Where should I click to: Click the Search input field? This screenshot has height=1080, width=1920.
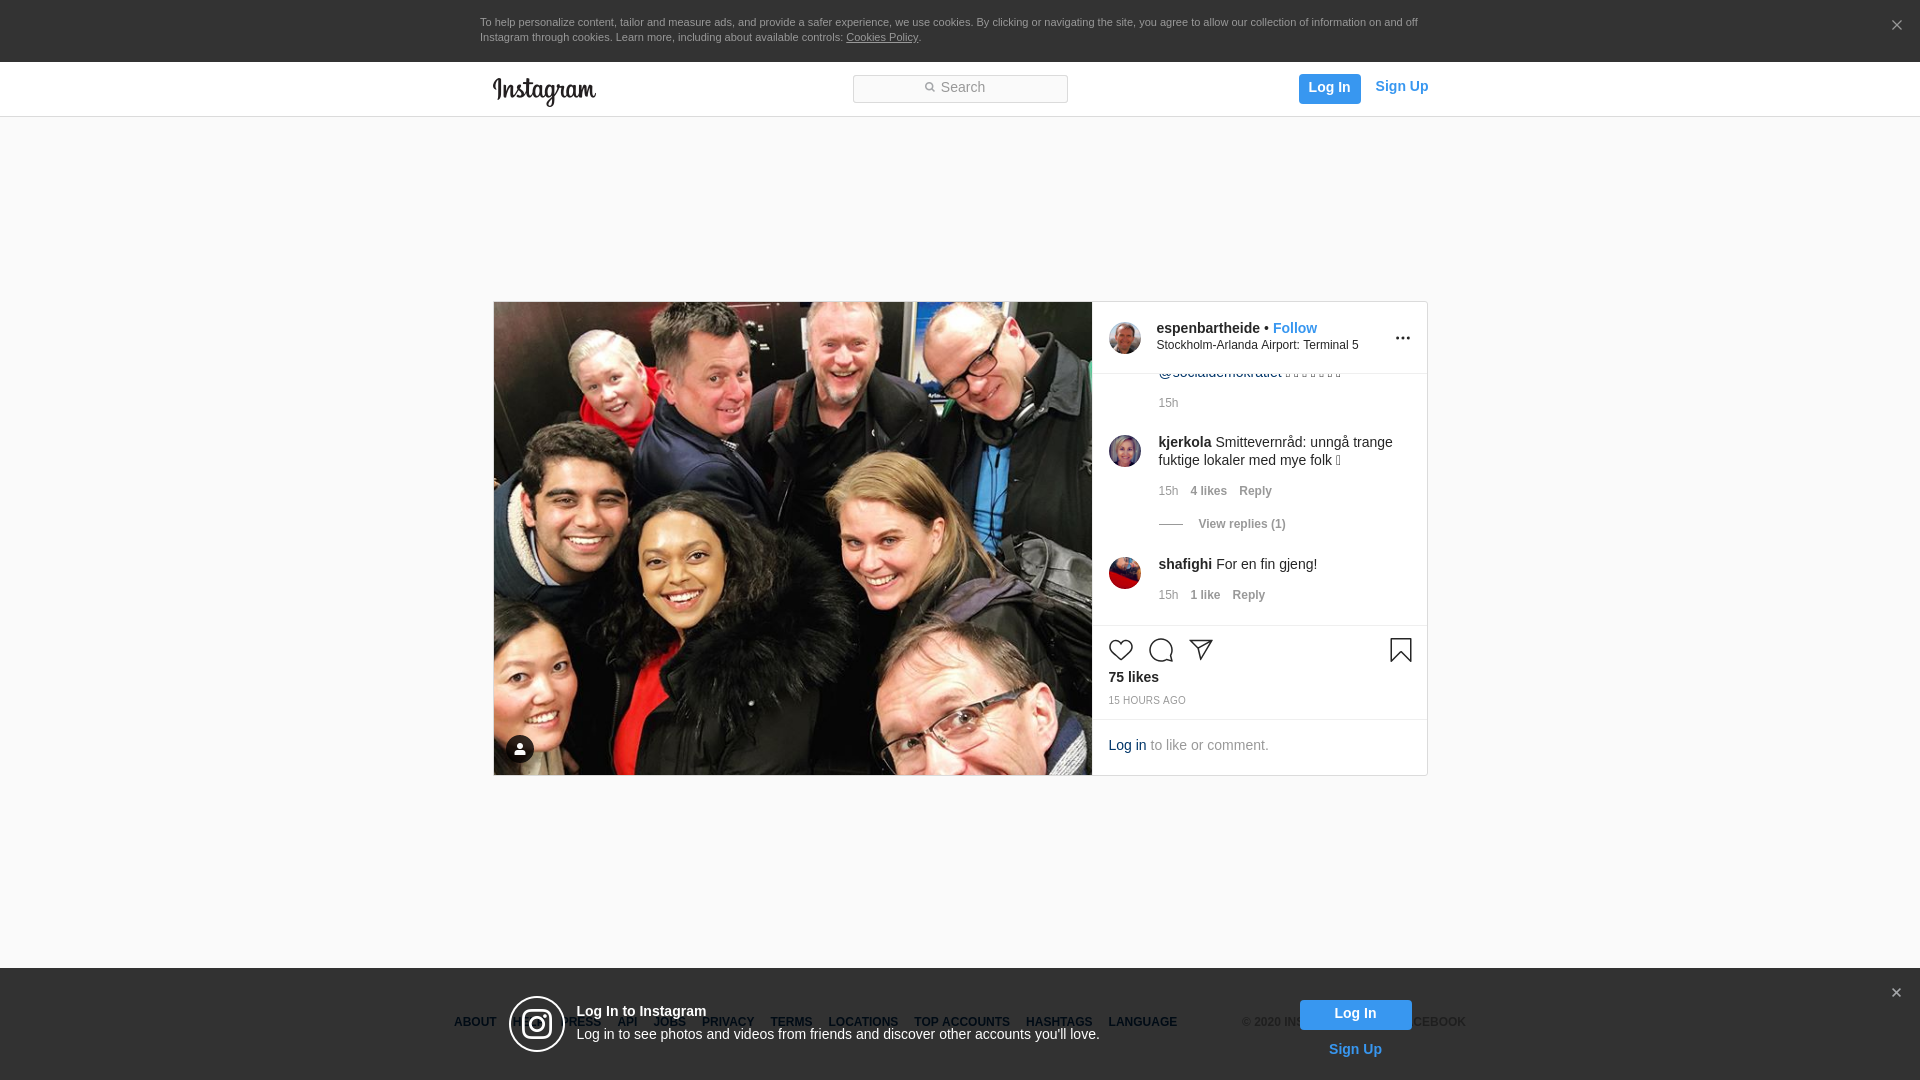pyautogui.click(x=960, y=88)
